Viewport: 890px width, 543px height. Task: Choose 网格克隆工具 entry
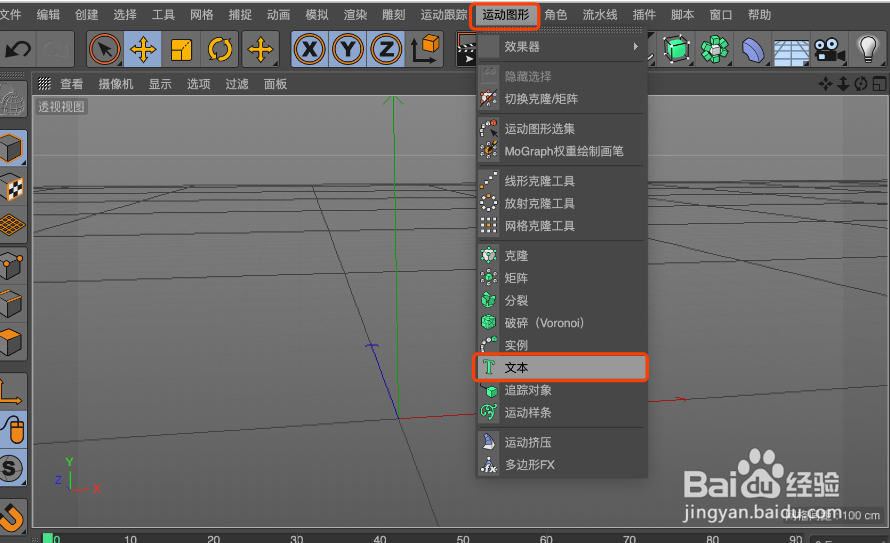tap(561, 226)
